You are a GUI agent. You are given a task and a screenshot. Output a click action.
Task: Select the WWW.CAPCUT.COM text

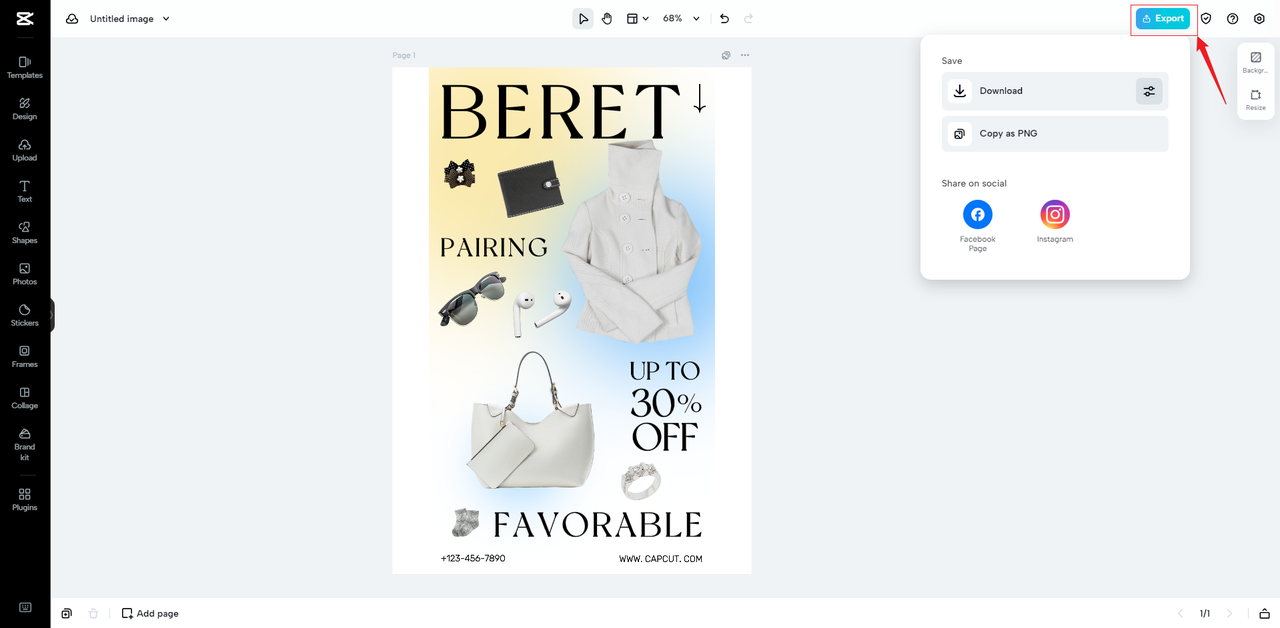(660, 559)
